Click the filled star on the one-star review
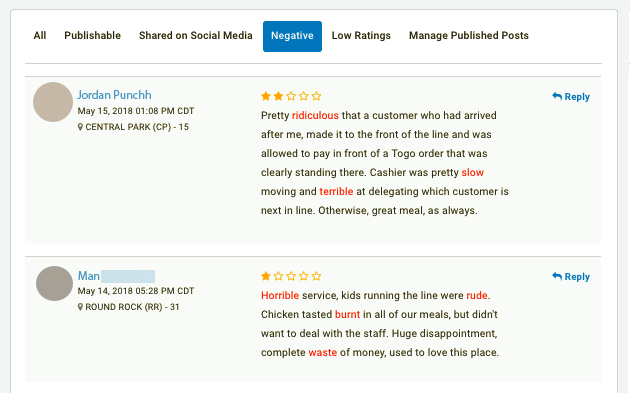The width and height of the screenshot is (630, 393). point(266,276)
